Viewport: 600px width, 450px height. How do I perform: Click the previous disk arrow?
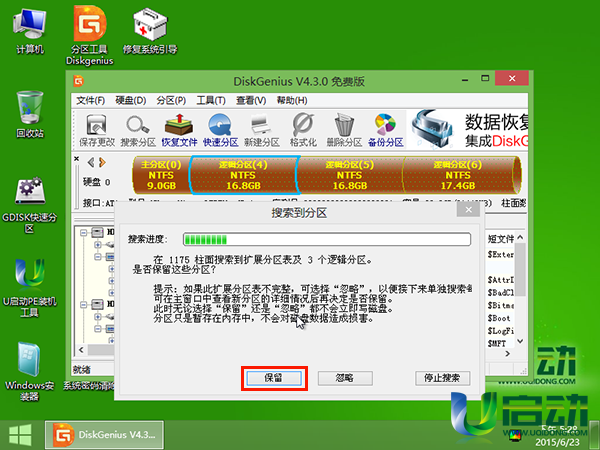pyautogui.click(x=91, y=163)
